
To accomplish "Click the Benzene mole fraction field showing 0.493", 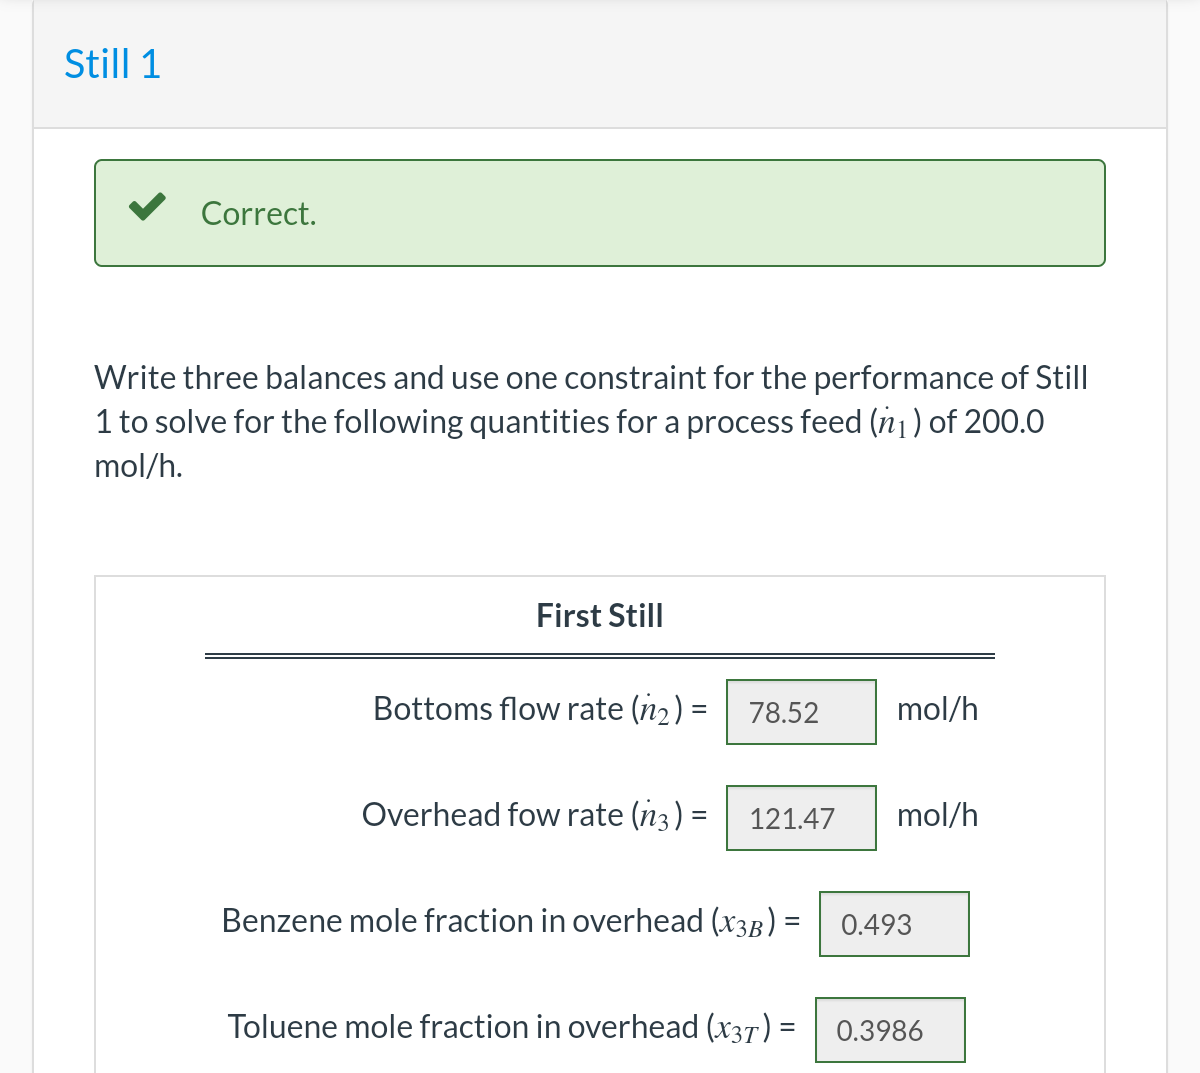I will click(893, 923).
